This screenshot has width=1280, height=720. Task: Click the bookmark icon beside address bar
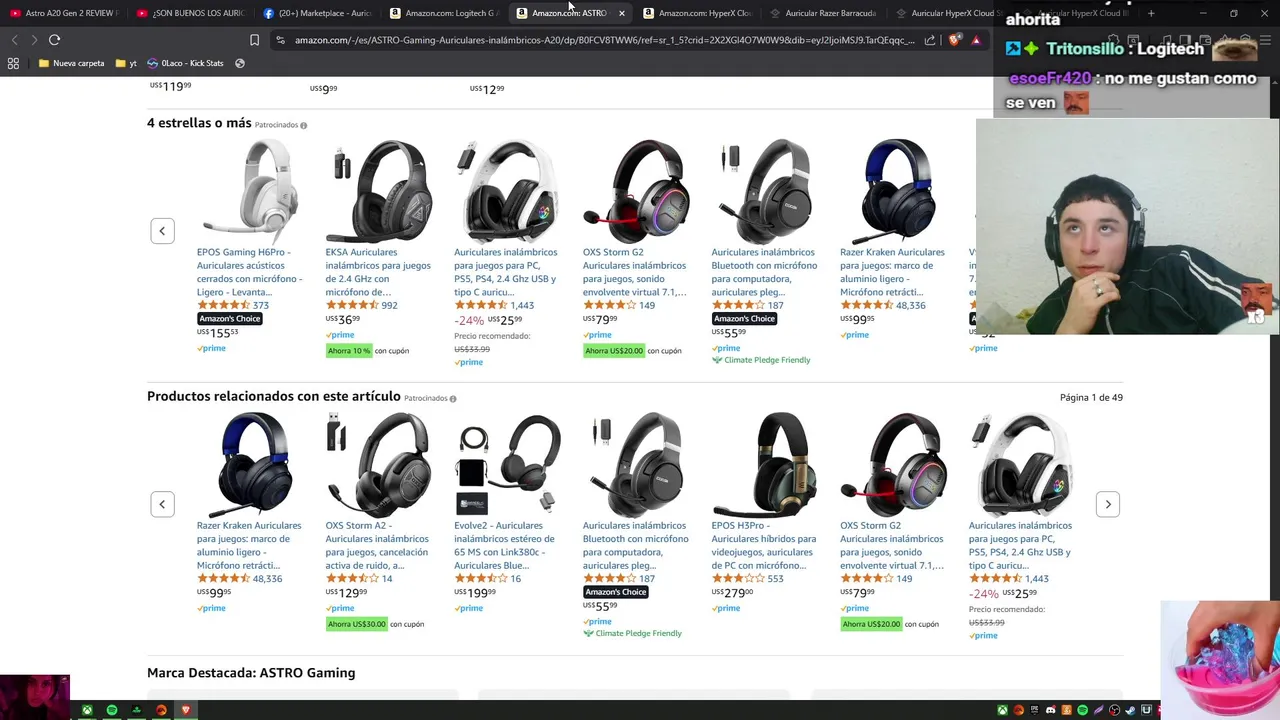click(x=254, y=40)
